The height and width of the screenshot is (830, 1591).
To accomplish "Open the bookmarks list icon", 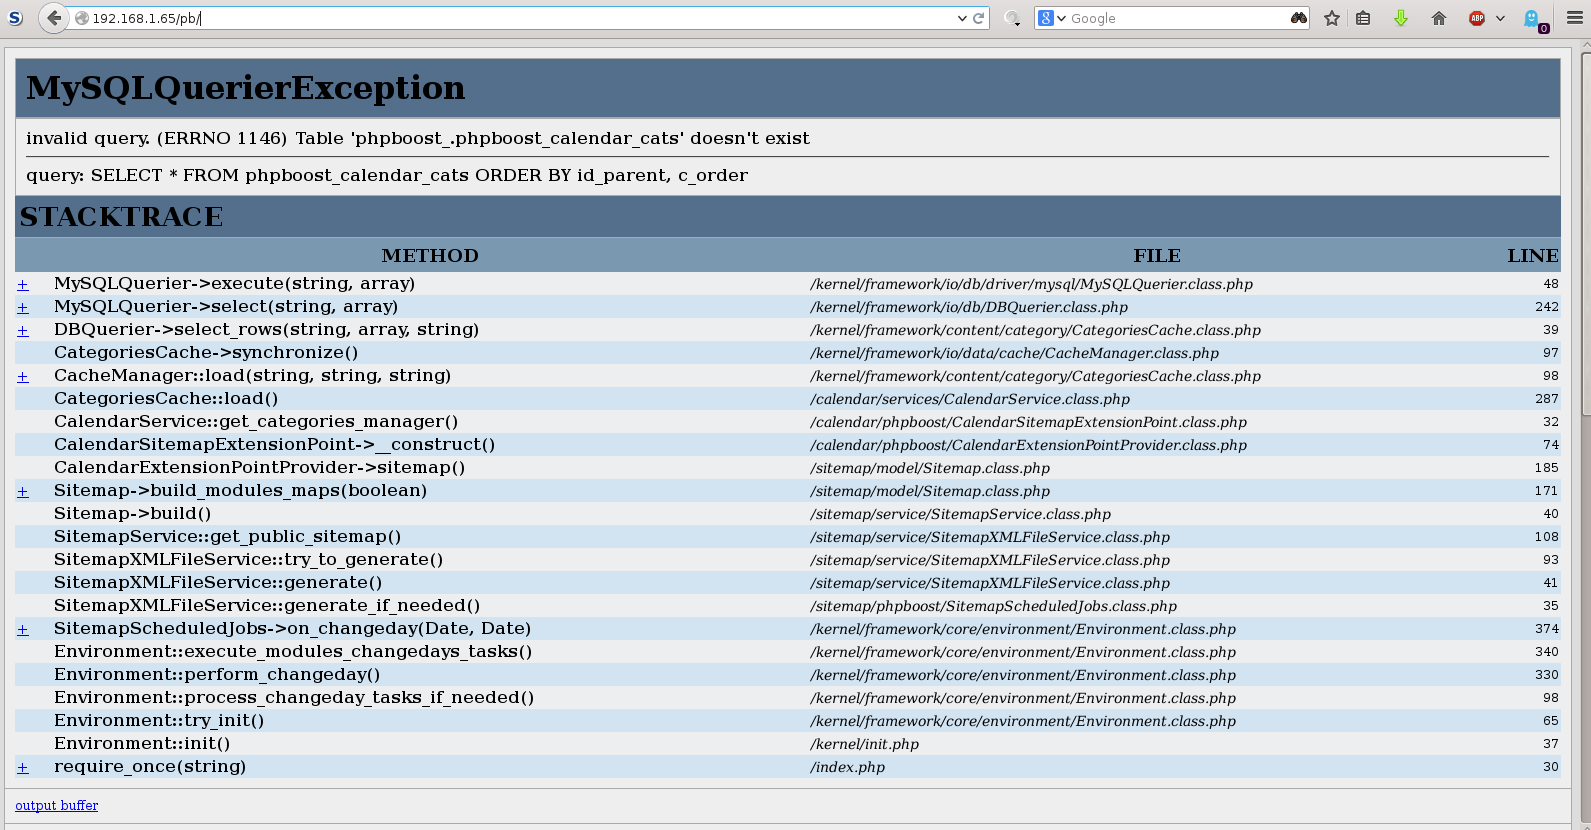I will (1363, 18).
